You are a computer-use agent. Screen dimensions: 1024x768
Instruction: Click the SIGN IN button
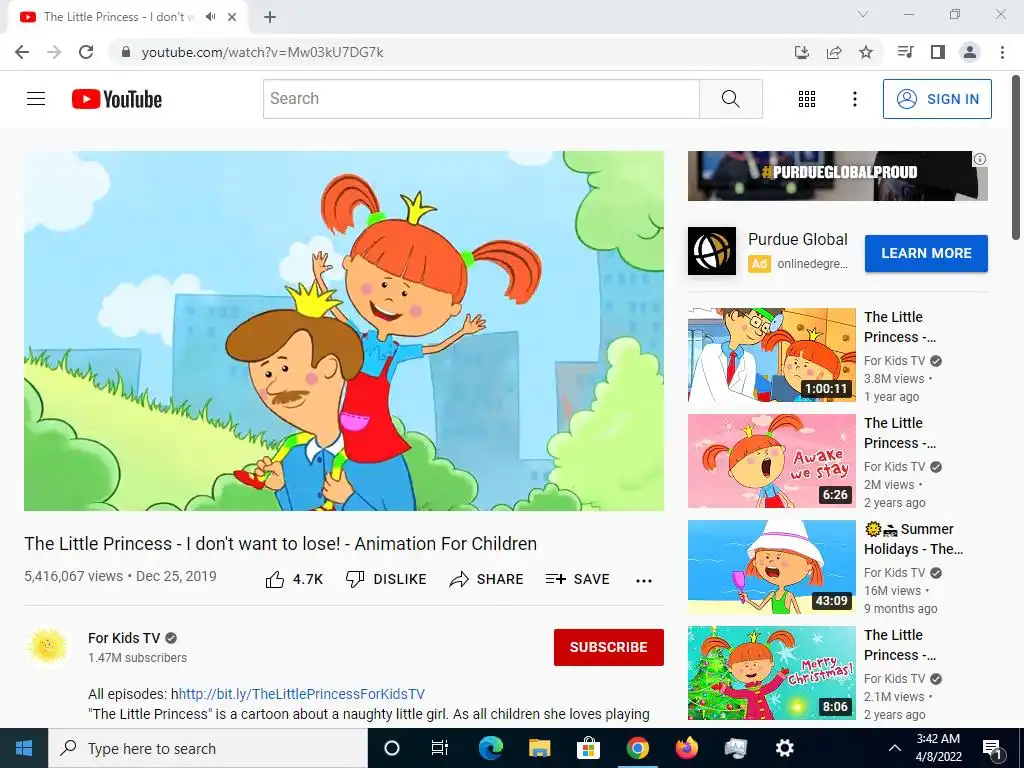point(937,99)
